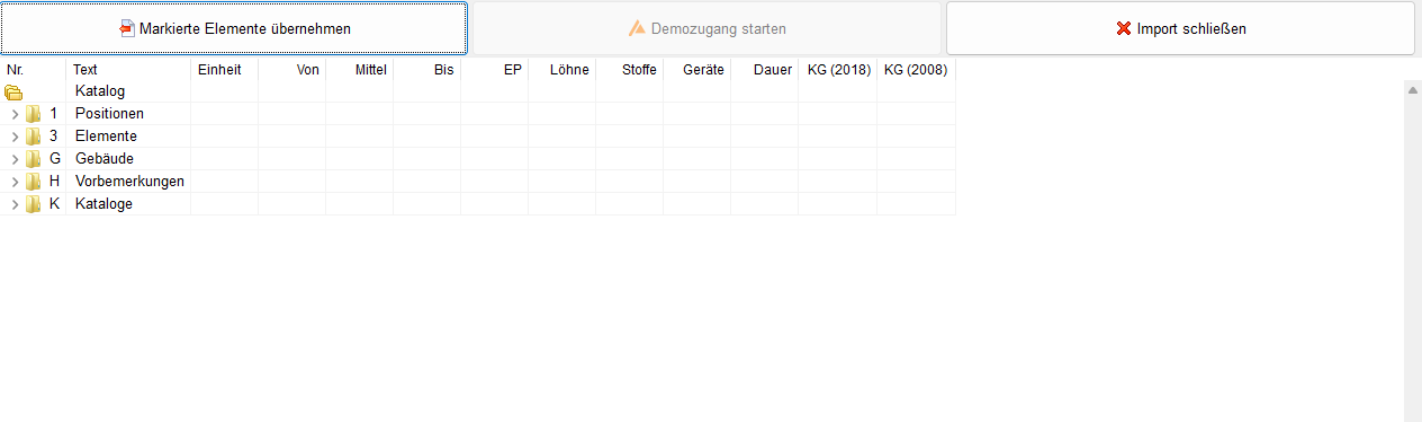
Task: Expand the Vorbemerkungen tree node
Action: [15, 181]
